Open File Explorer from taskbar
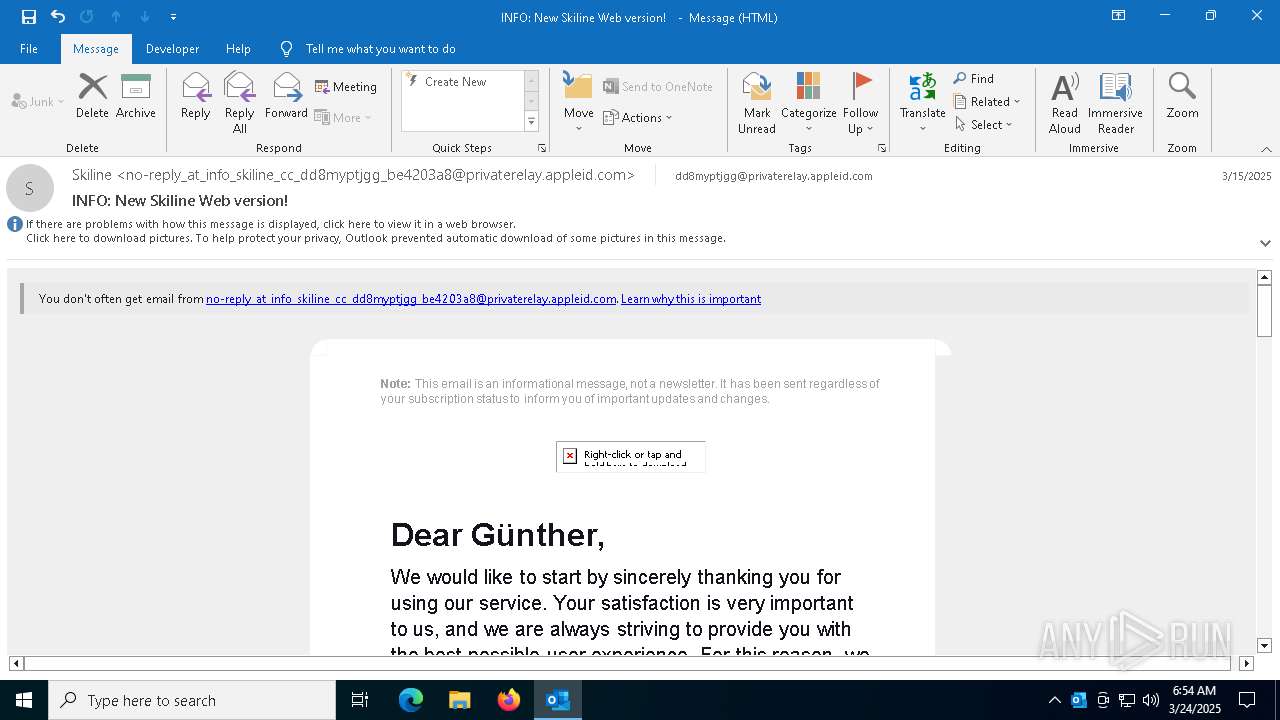The image size is (1280, 720). [460, 700]
